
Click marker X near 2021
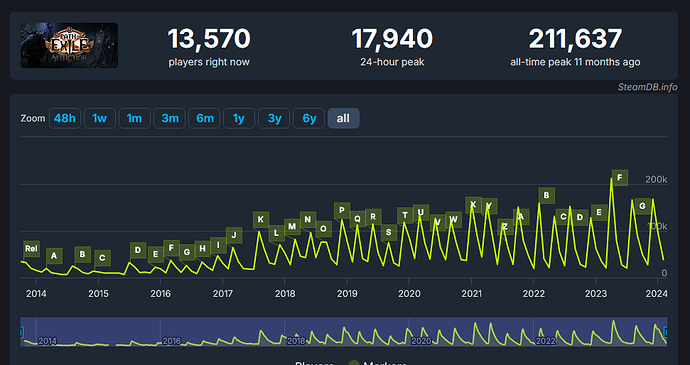[x=473, y=205]
